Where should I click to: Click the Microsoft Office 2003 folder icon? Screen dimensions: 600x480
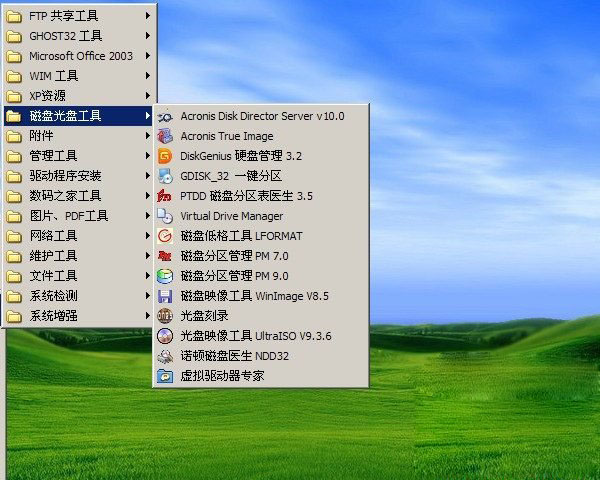pos(14,56)
